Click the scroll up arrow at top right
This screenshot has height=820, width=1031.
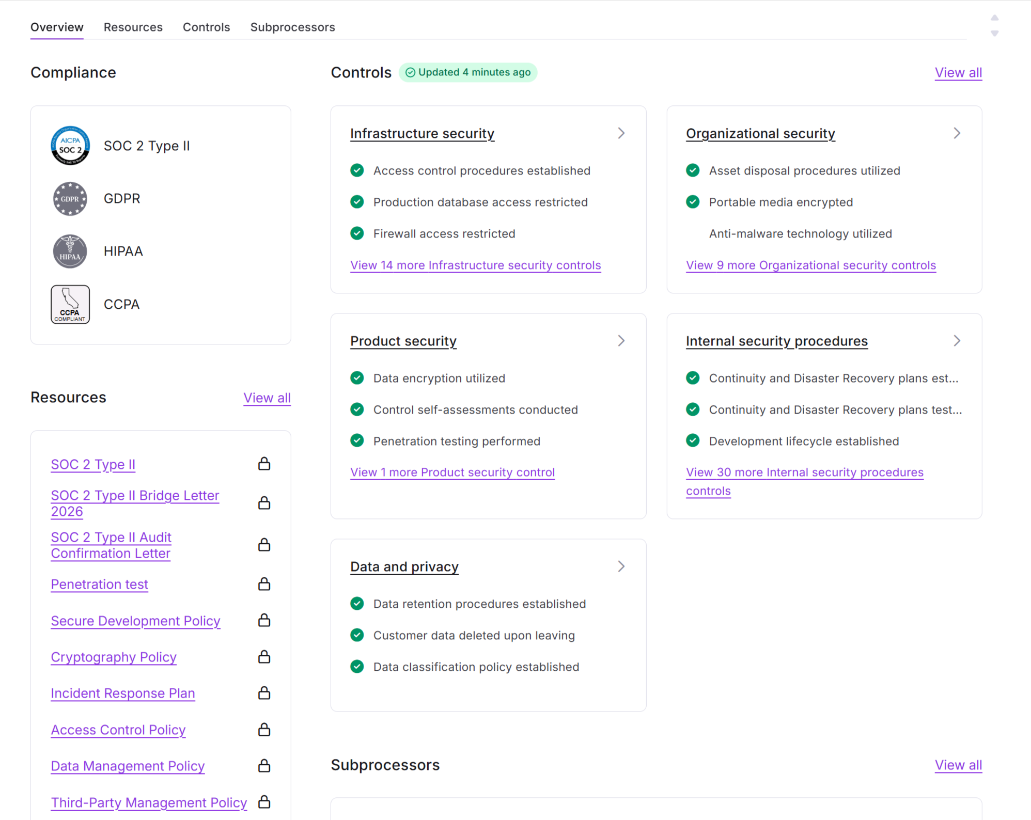pos(995,18)
